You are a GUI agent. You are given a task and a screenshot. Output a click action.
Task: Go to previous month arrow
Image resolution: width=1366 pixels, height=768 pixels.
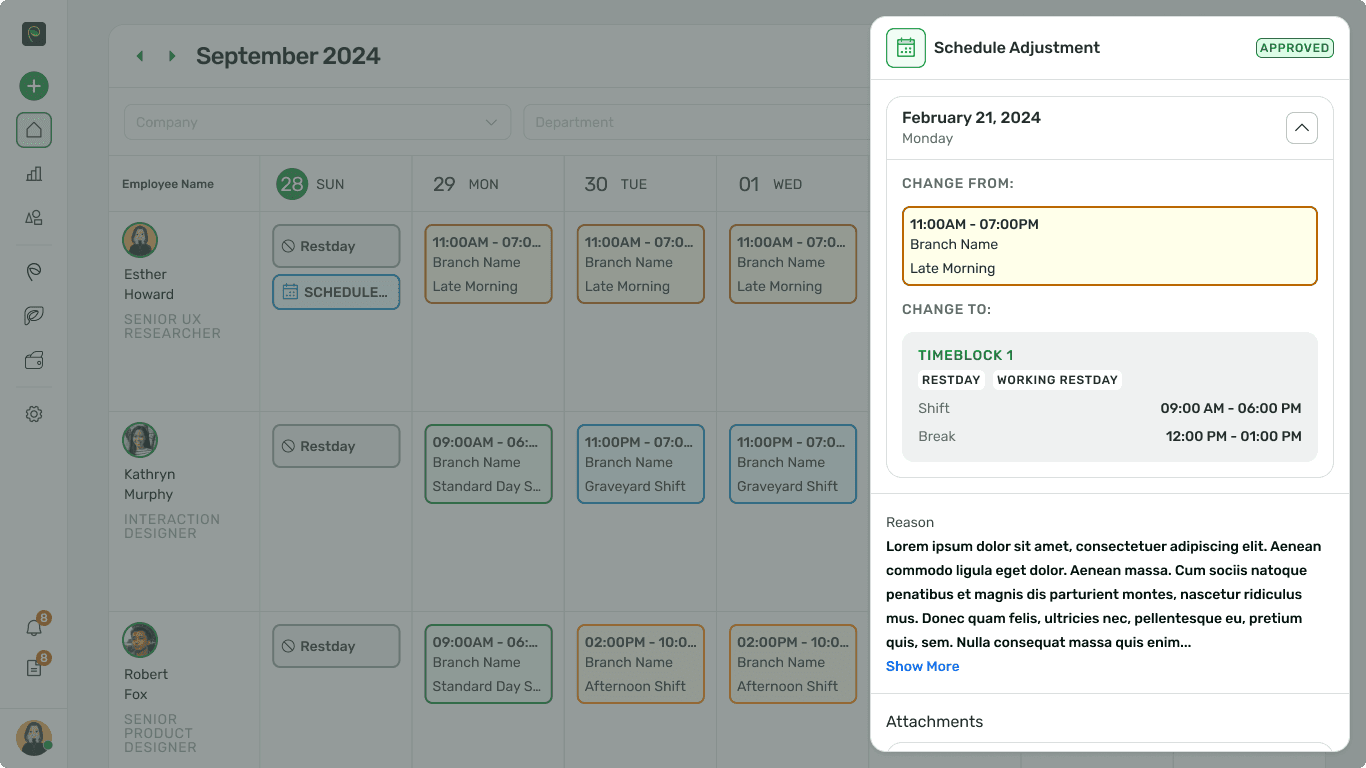click(140, 56)
